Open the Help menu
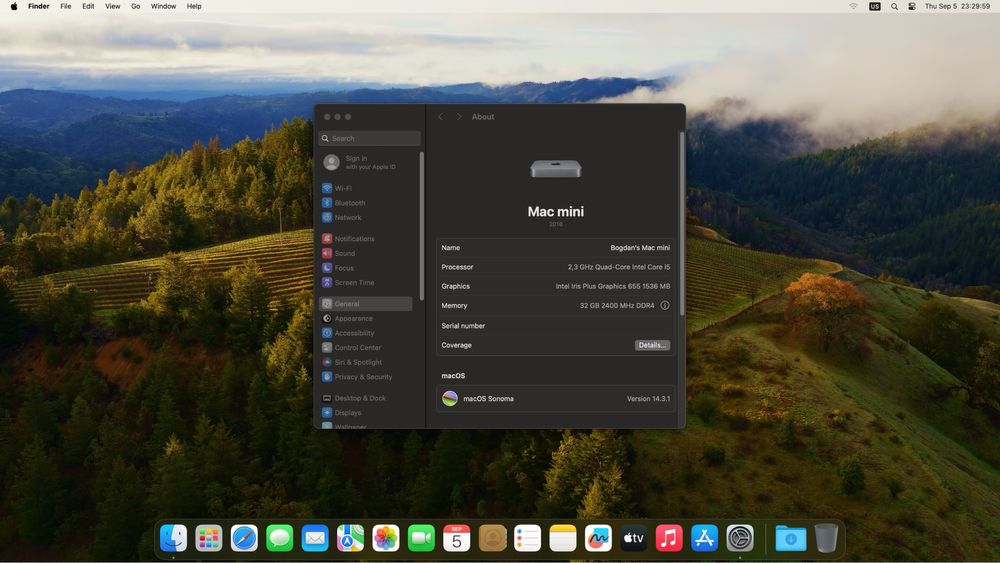Image resolution: width=1000 pixels, height=563 pixels. (x=194, y=6)
